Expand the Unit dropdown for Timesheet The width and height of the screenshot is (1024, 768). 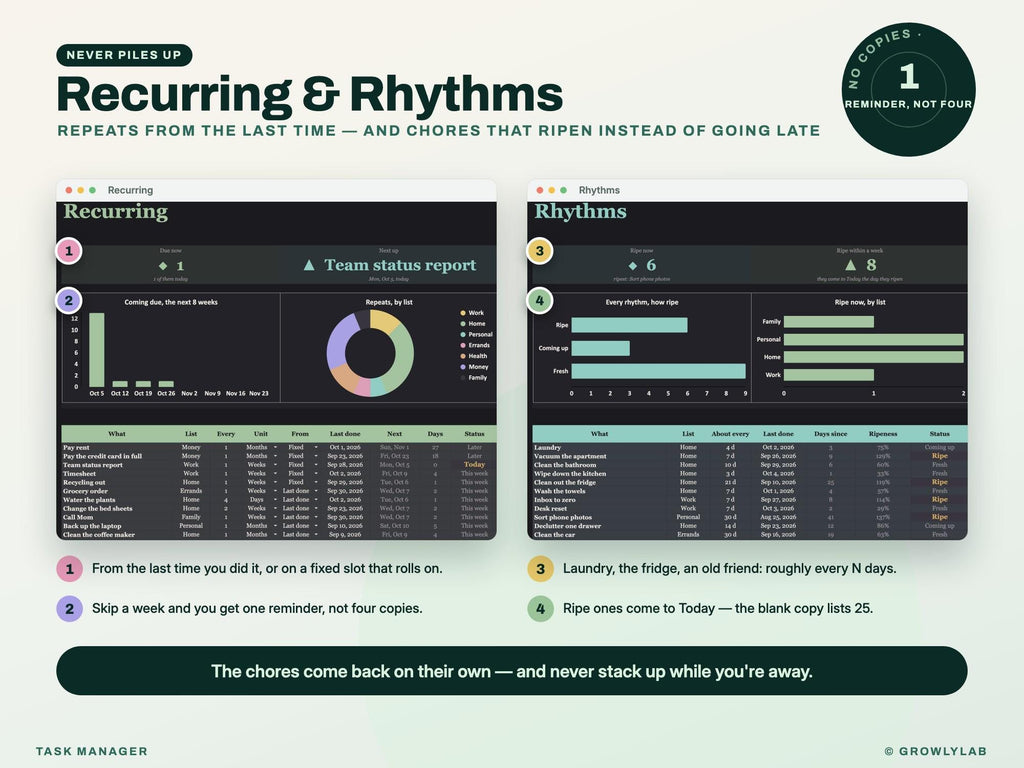[275, 473]
